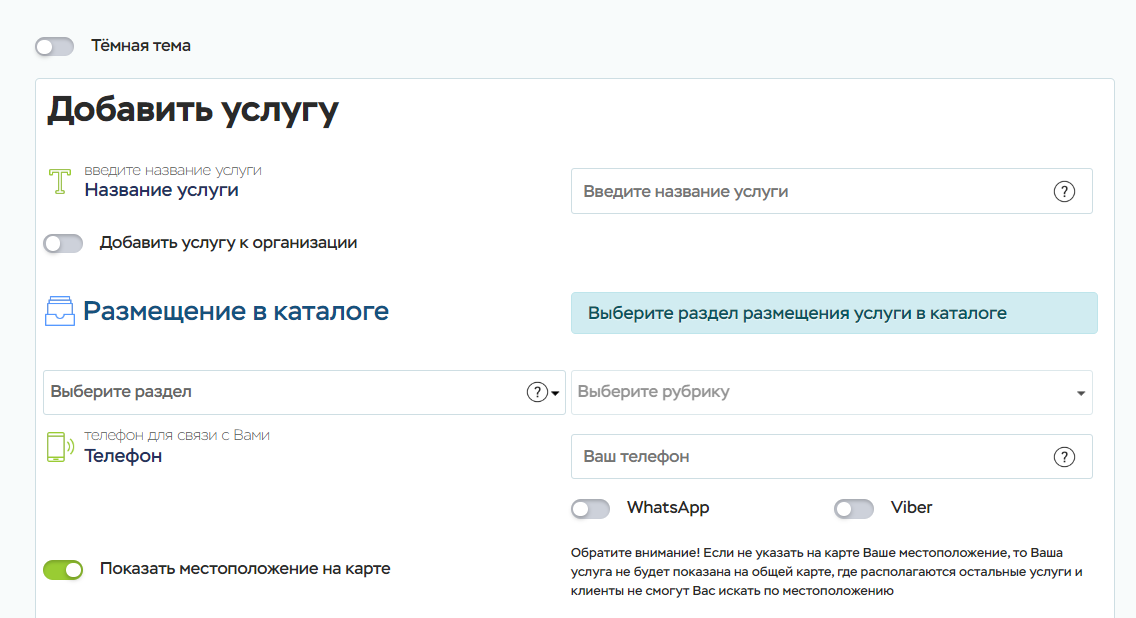Image resolution: width=1136 pixels, height=618 pixels.
Task: Focus the Ваш телефон input field
Action: (x=810, y=457)
